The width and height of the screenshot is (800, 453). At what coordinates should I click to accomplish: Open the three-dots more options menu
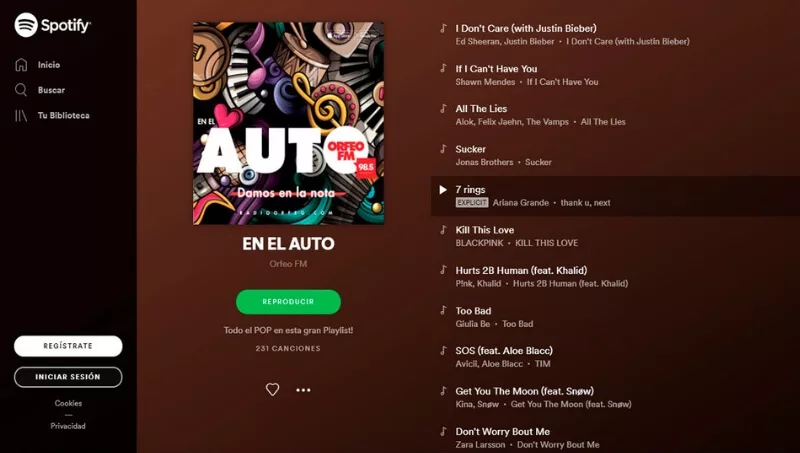304,390
